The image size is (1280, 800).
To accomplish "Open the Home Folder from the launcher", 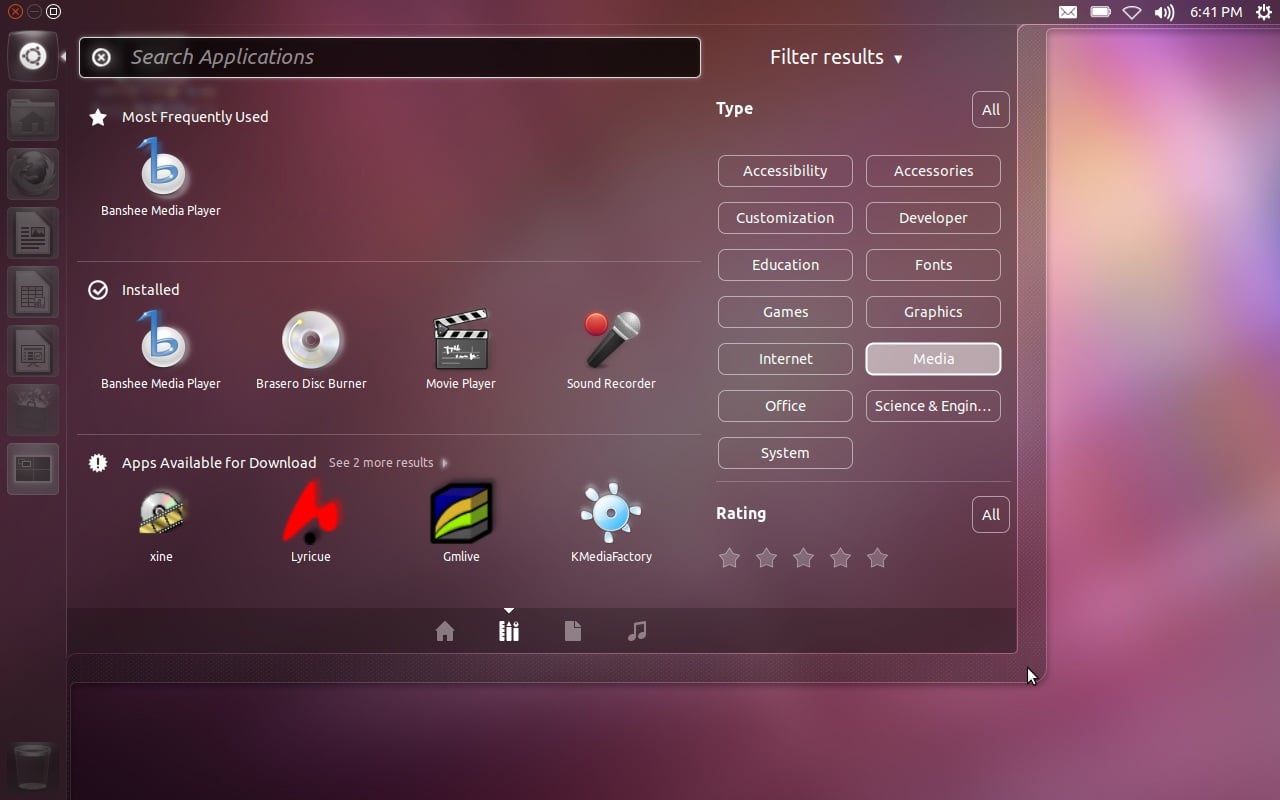I will (x=33, y=116).
